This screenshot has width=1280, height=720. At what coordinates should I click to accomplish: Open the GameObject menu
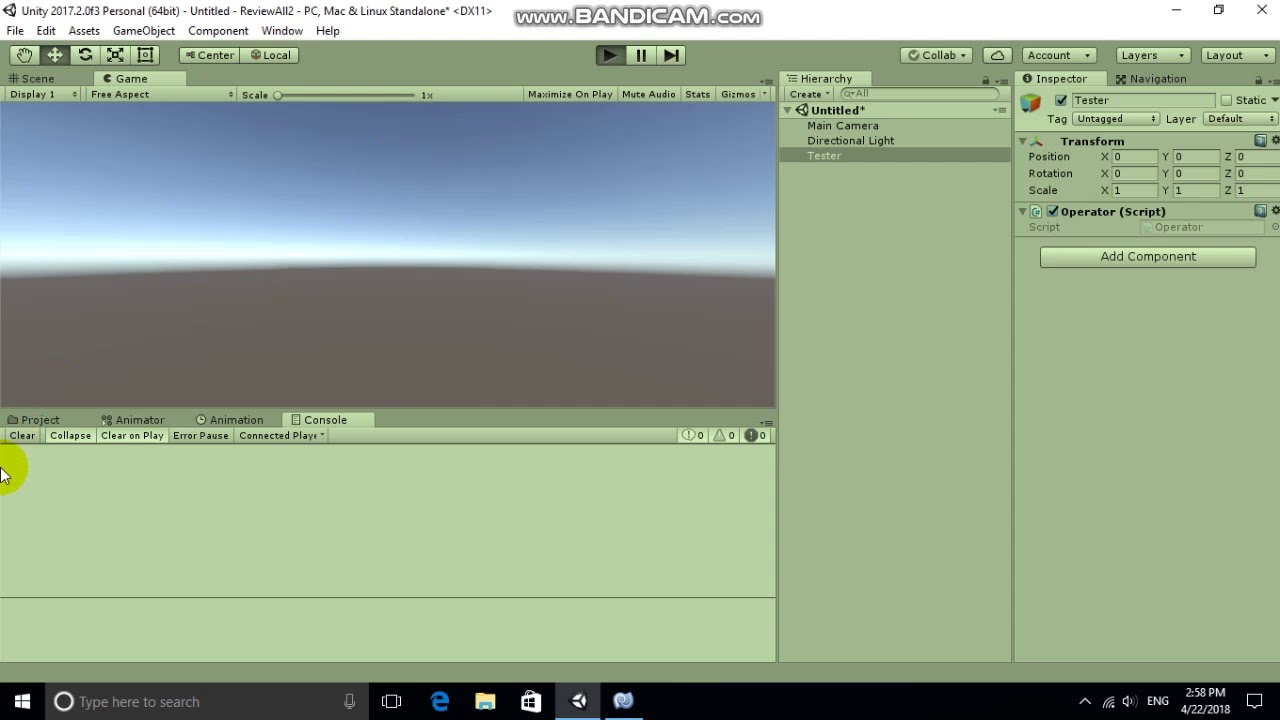pos(144,30)
